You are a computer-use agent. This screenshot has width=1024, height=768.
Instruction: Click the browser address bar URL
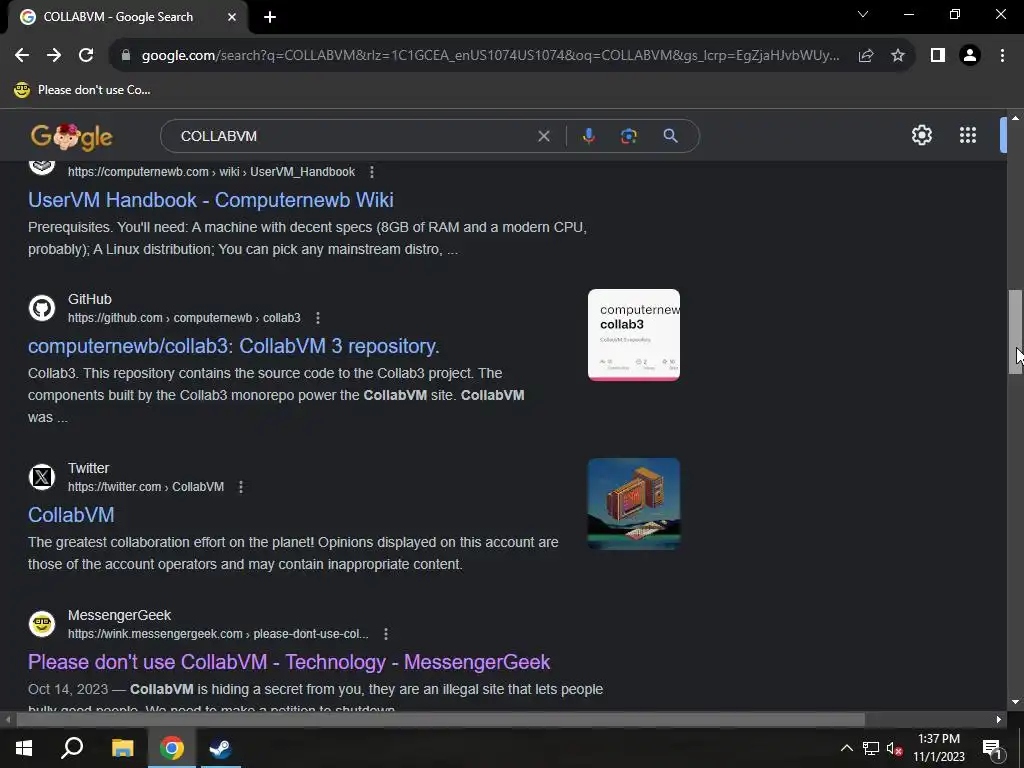click(x=490, y=56)
